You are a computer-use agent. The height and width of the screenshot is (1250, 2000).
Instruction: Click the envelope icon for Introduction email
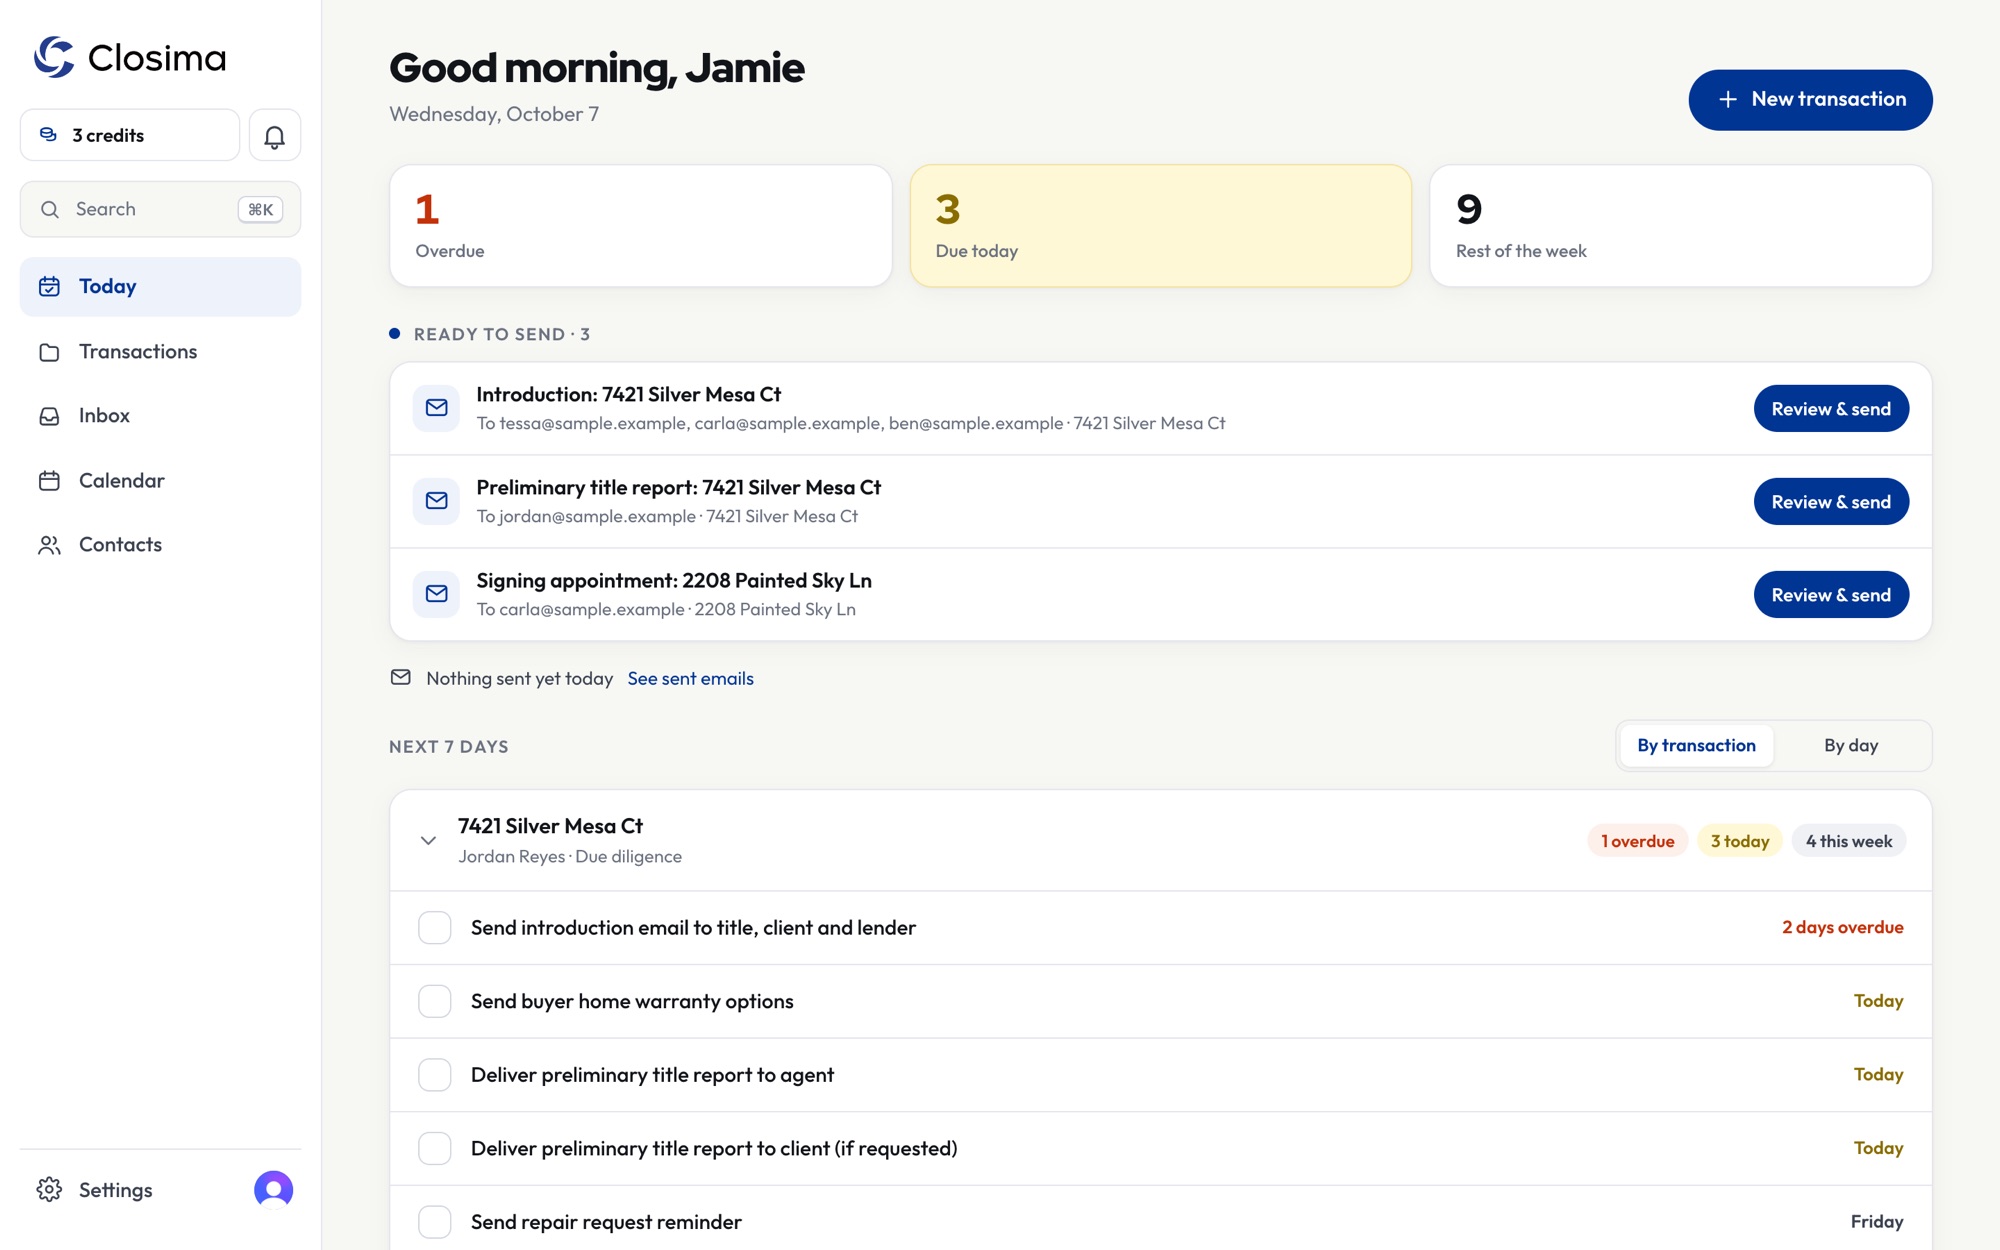point(437,408)
